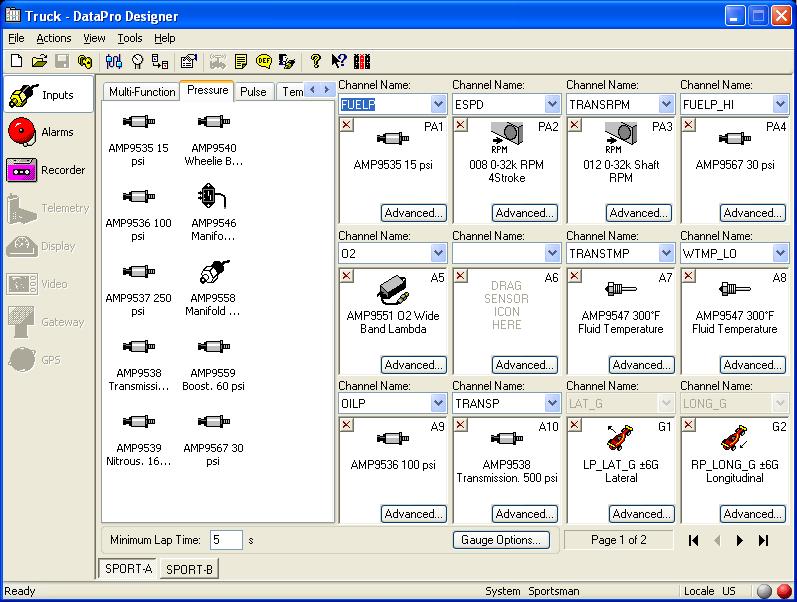
Task: Open Advanced settings for channel PA2
Action: [x=524, y=213]
